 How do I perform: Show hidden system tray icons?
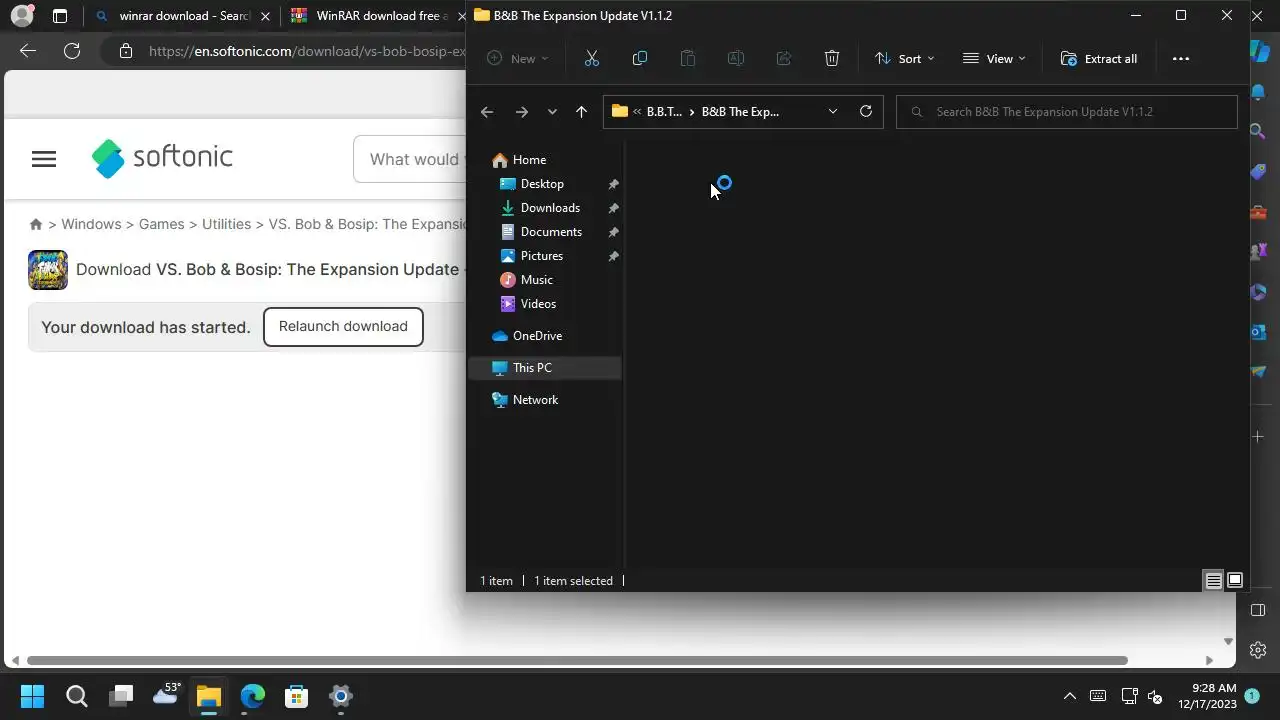click(1069, 696)
